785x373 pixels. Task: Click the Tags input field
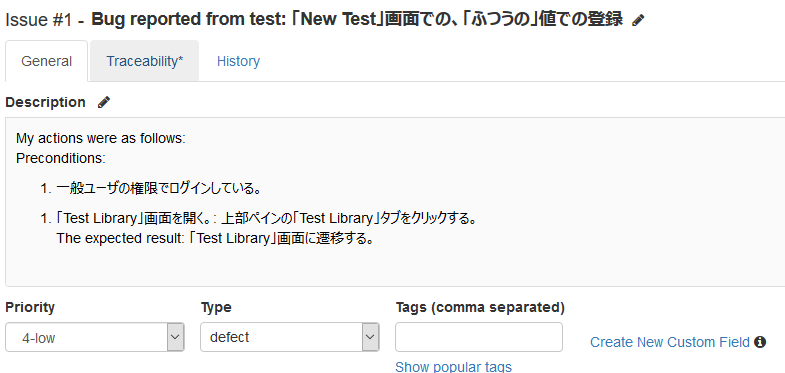coord(479,337)
